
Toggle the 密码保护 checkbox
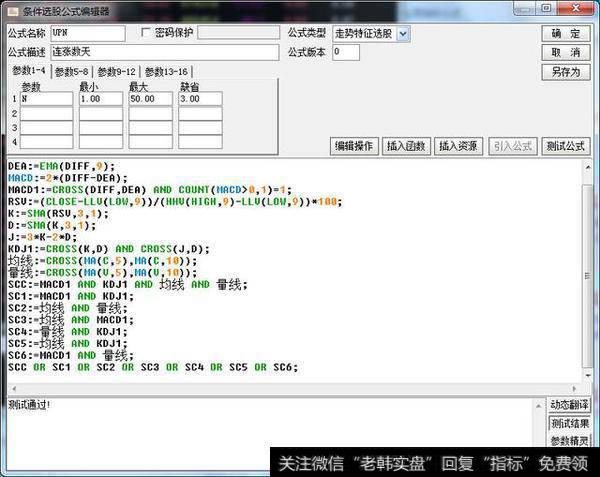145,33
